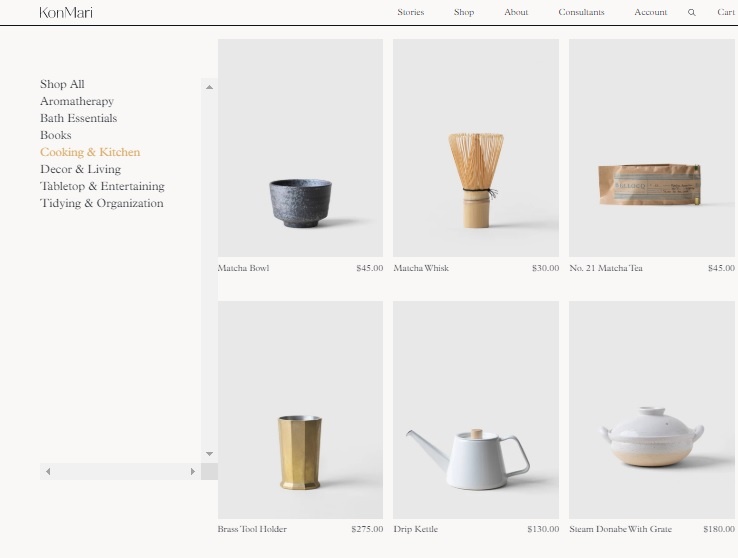This screenshot has width=738, height=558.
Task: Click the left horizontal scroll arrow
Action: [48, 471]
